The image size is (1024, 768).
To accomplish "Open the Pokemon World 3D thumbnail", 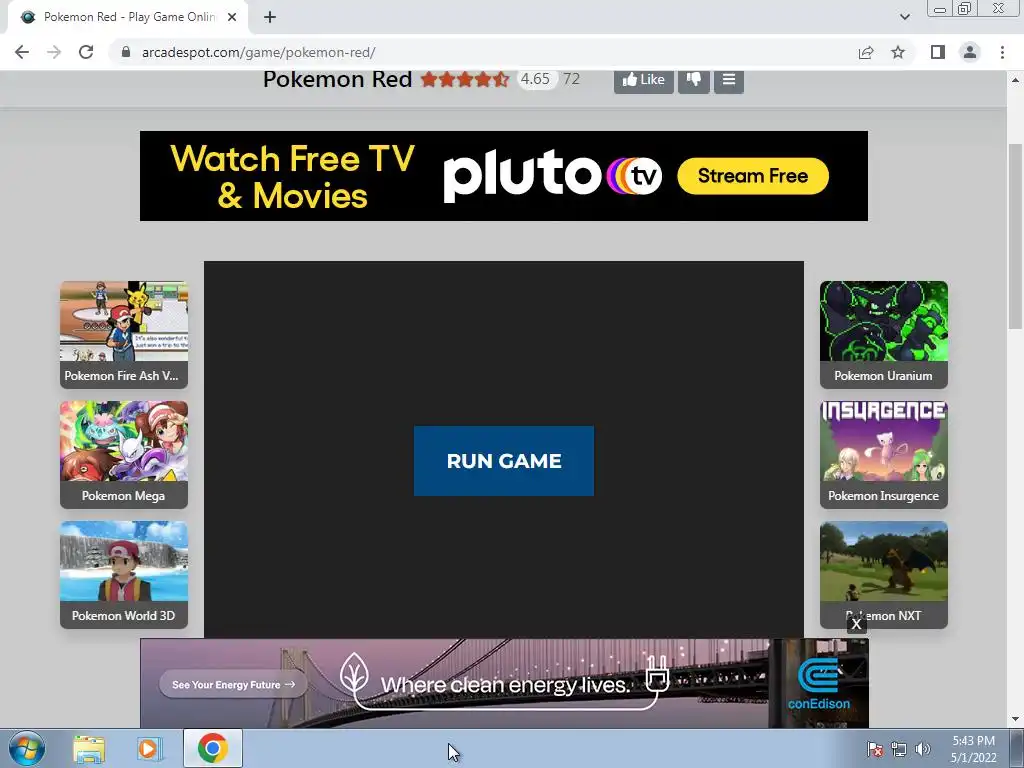I will point(124,575).
